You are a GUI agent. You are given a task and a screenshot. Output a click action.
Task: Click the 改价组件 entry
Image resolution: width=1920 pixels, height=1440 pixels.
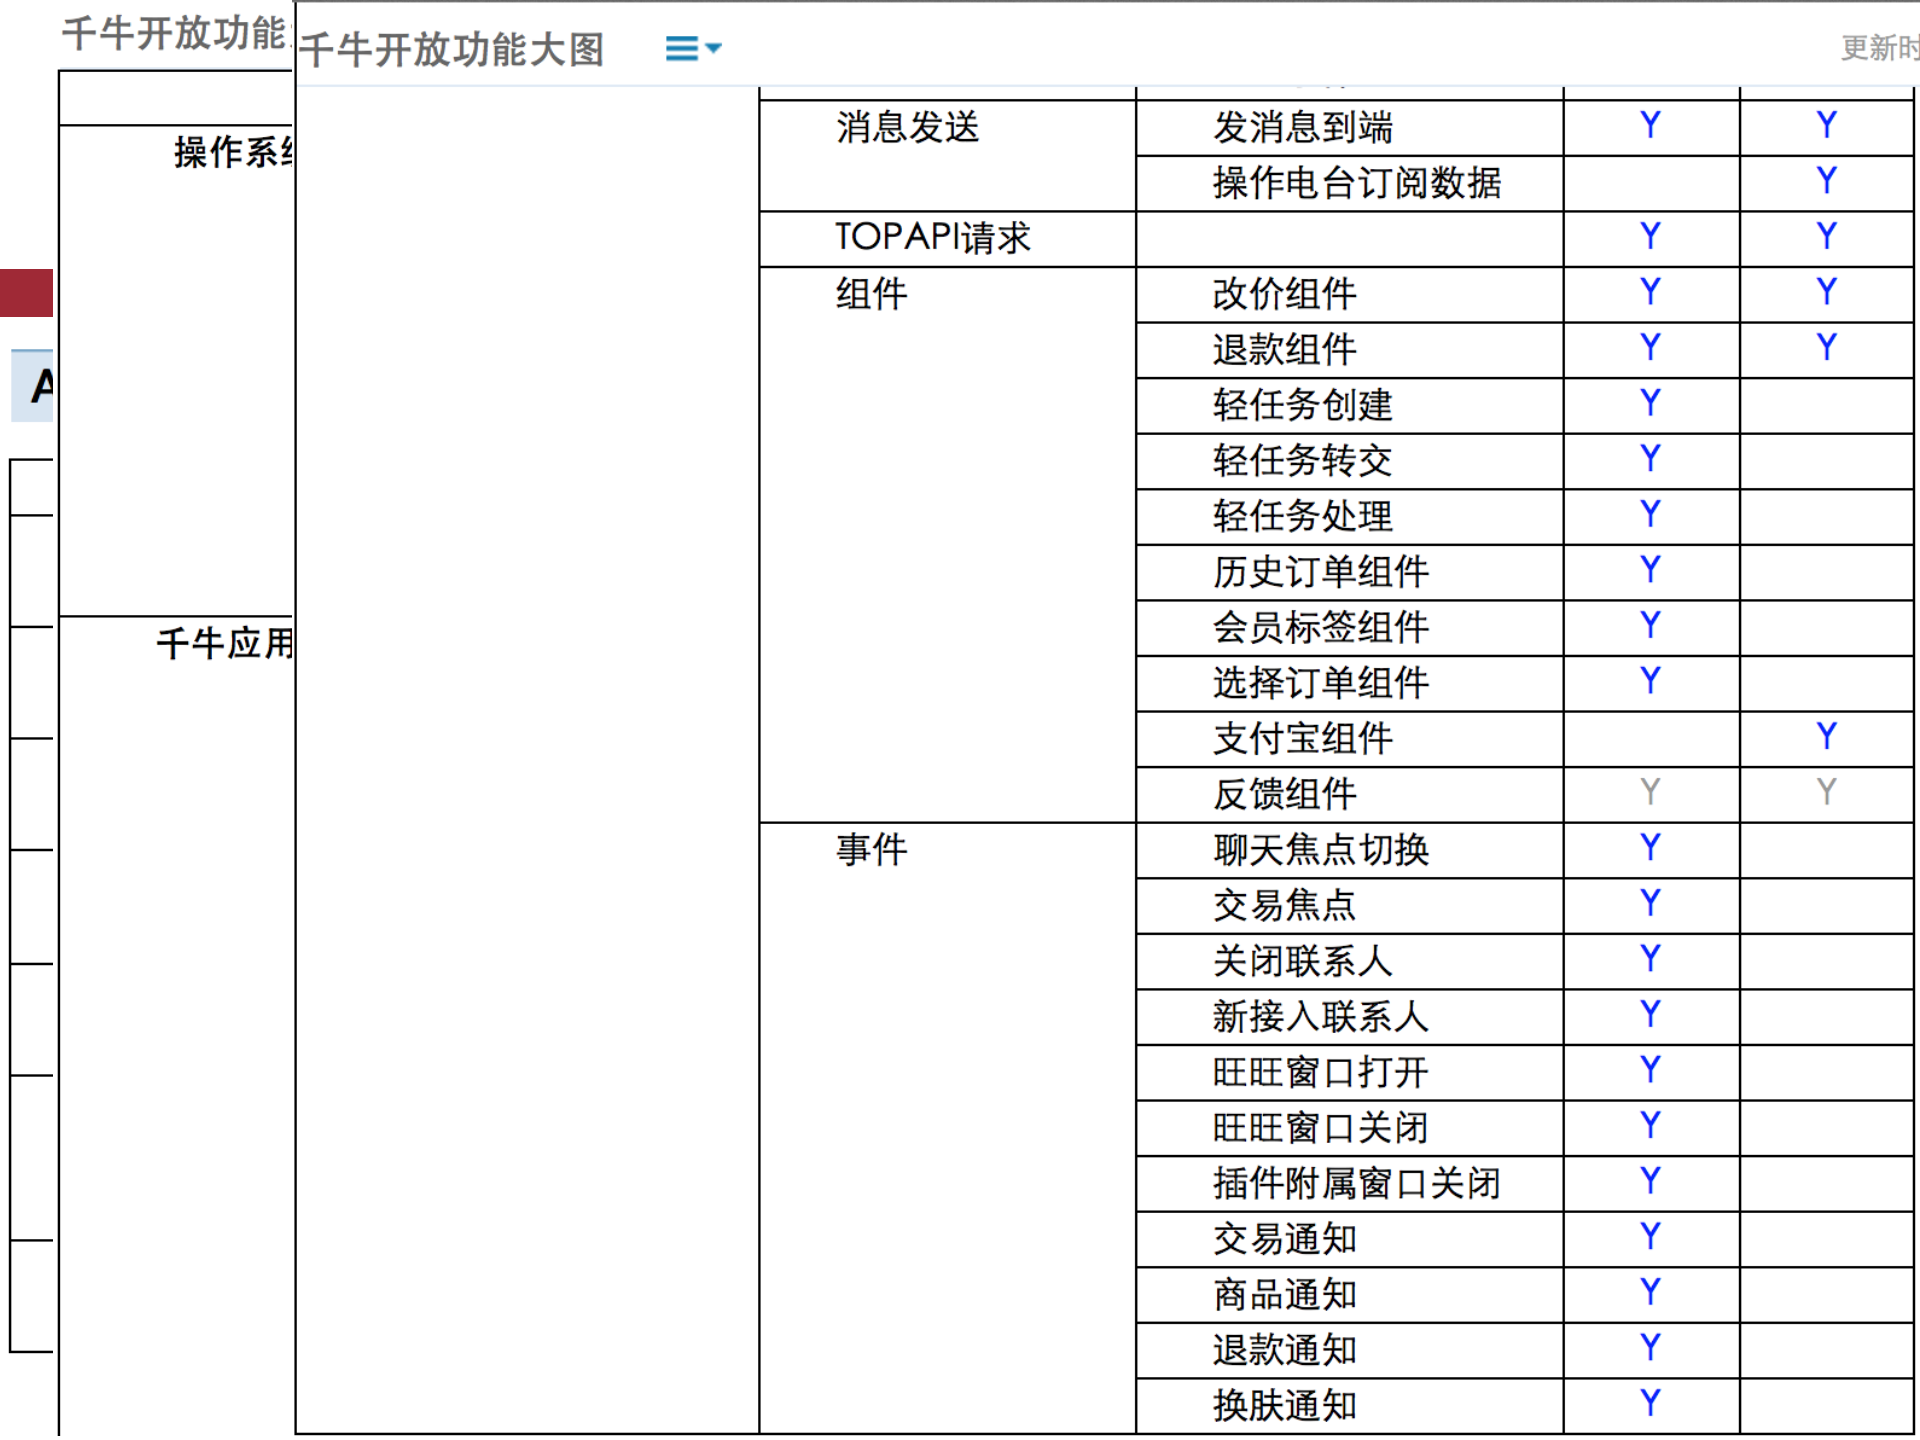tap(1283, 293)
